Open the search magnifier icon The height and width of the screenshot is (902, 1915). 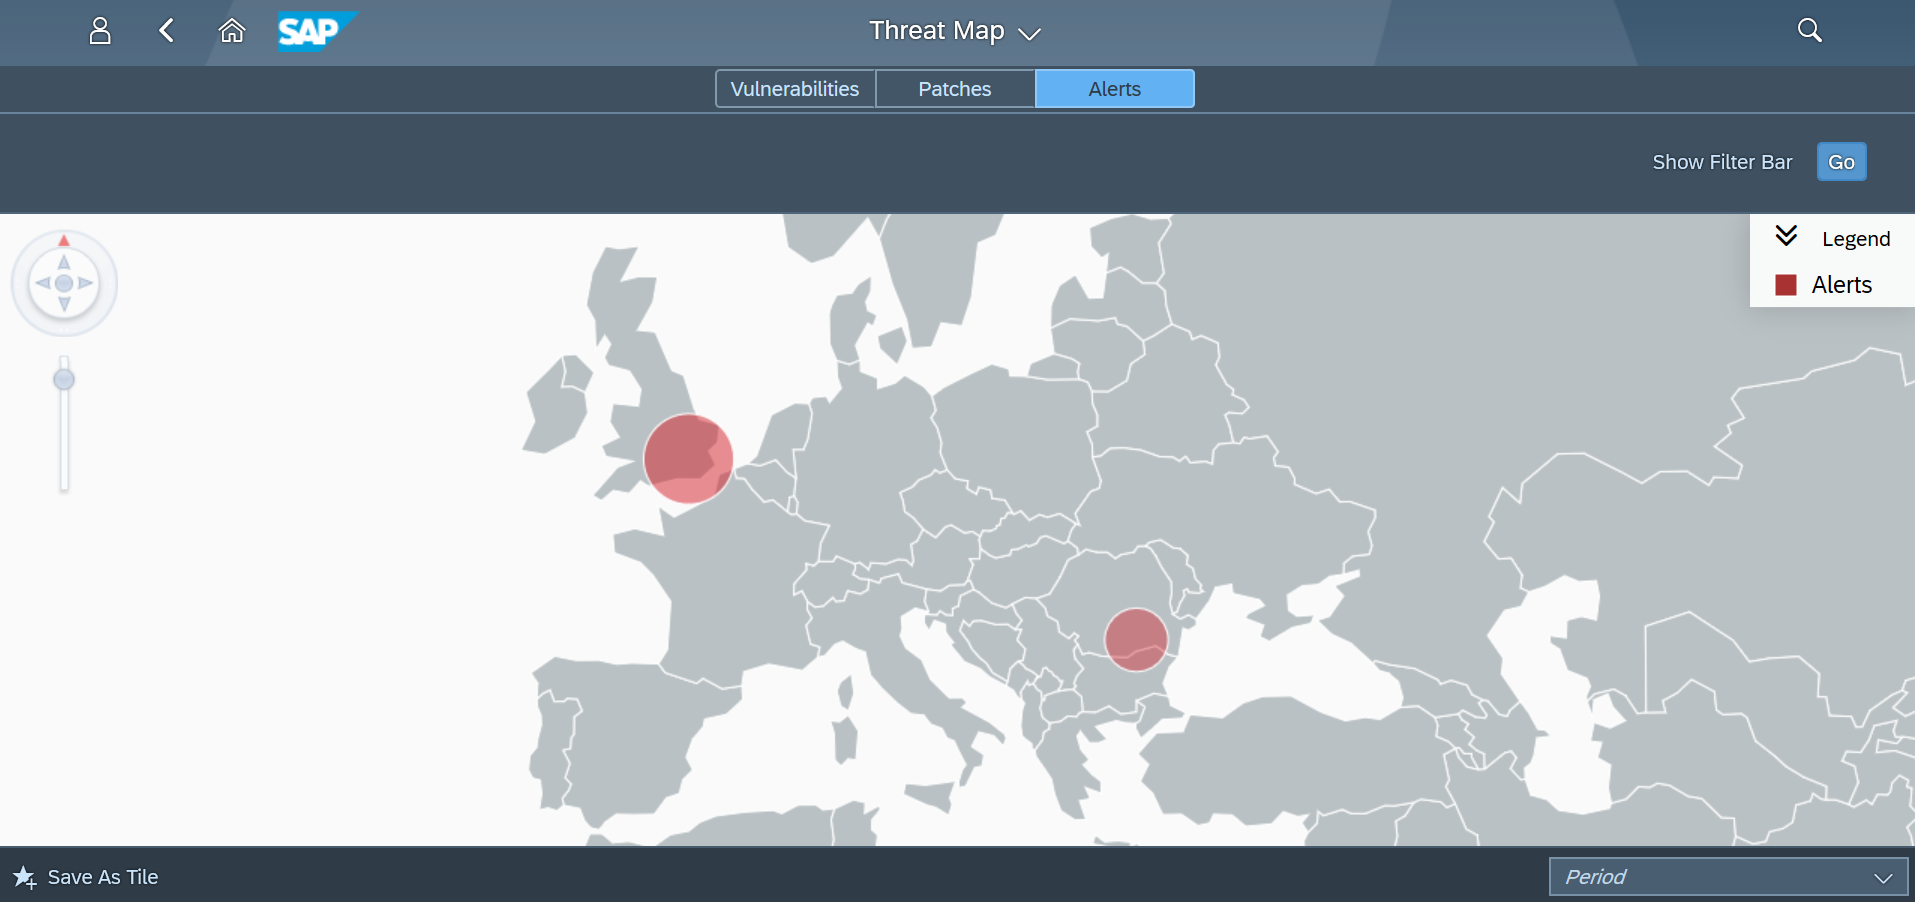(x=1809, y=31)
